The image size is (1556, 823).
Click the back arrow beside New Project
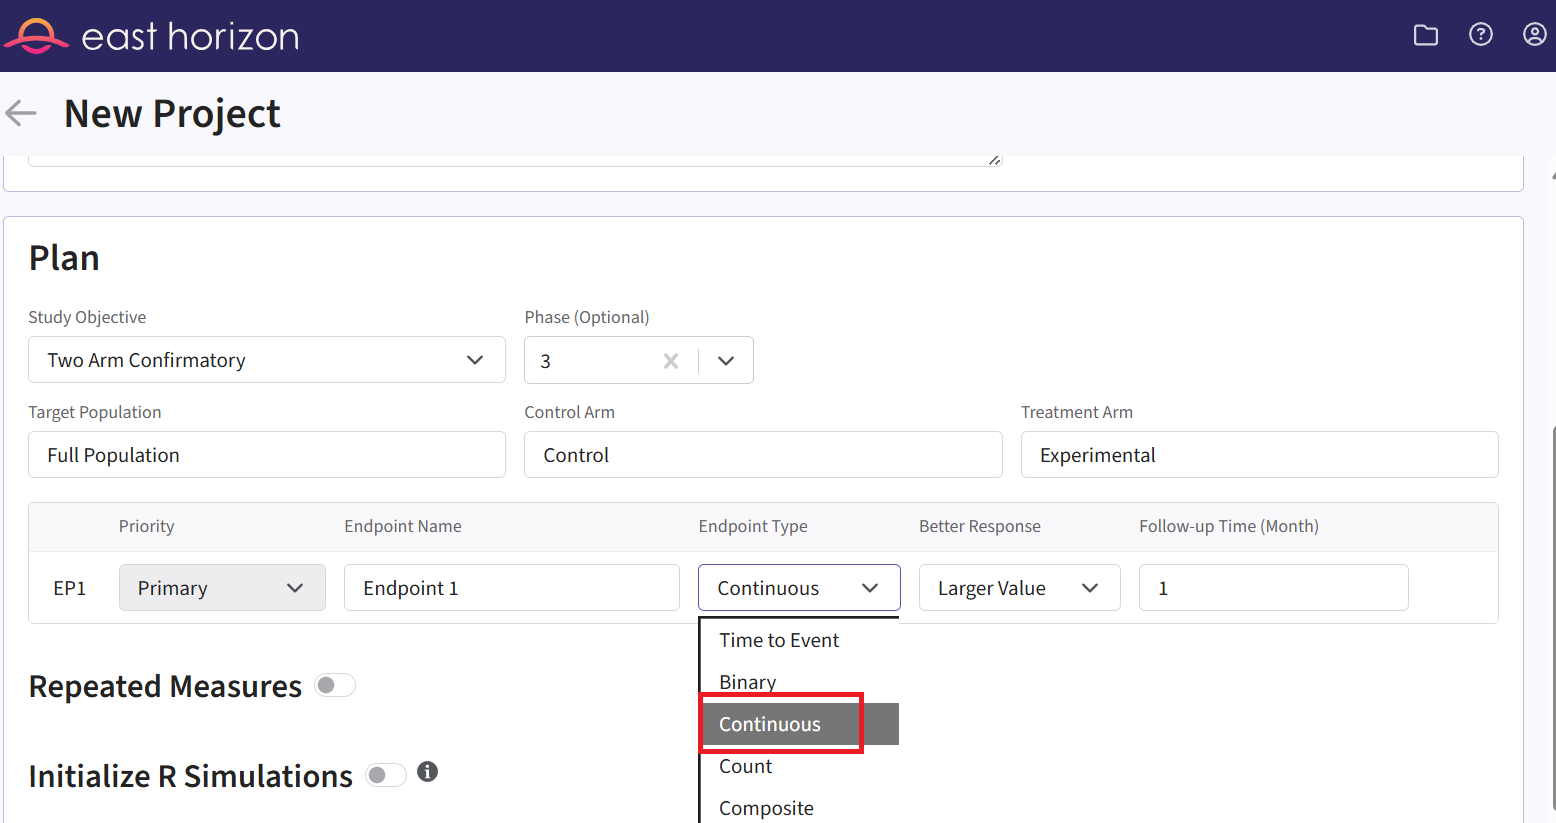[21, 113]
